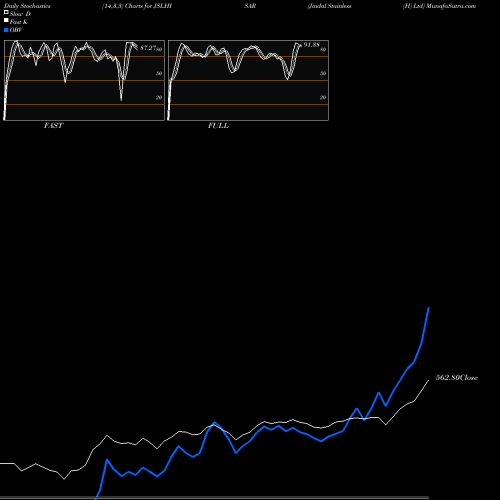Screen dimensions: 500x500
Task: Click the 50 axis label in FAST chart
Action: (159, 73)
